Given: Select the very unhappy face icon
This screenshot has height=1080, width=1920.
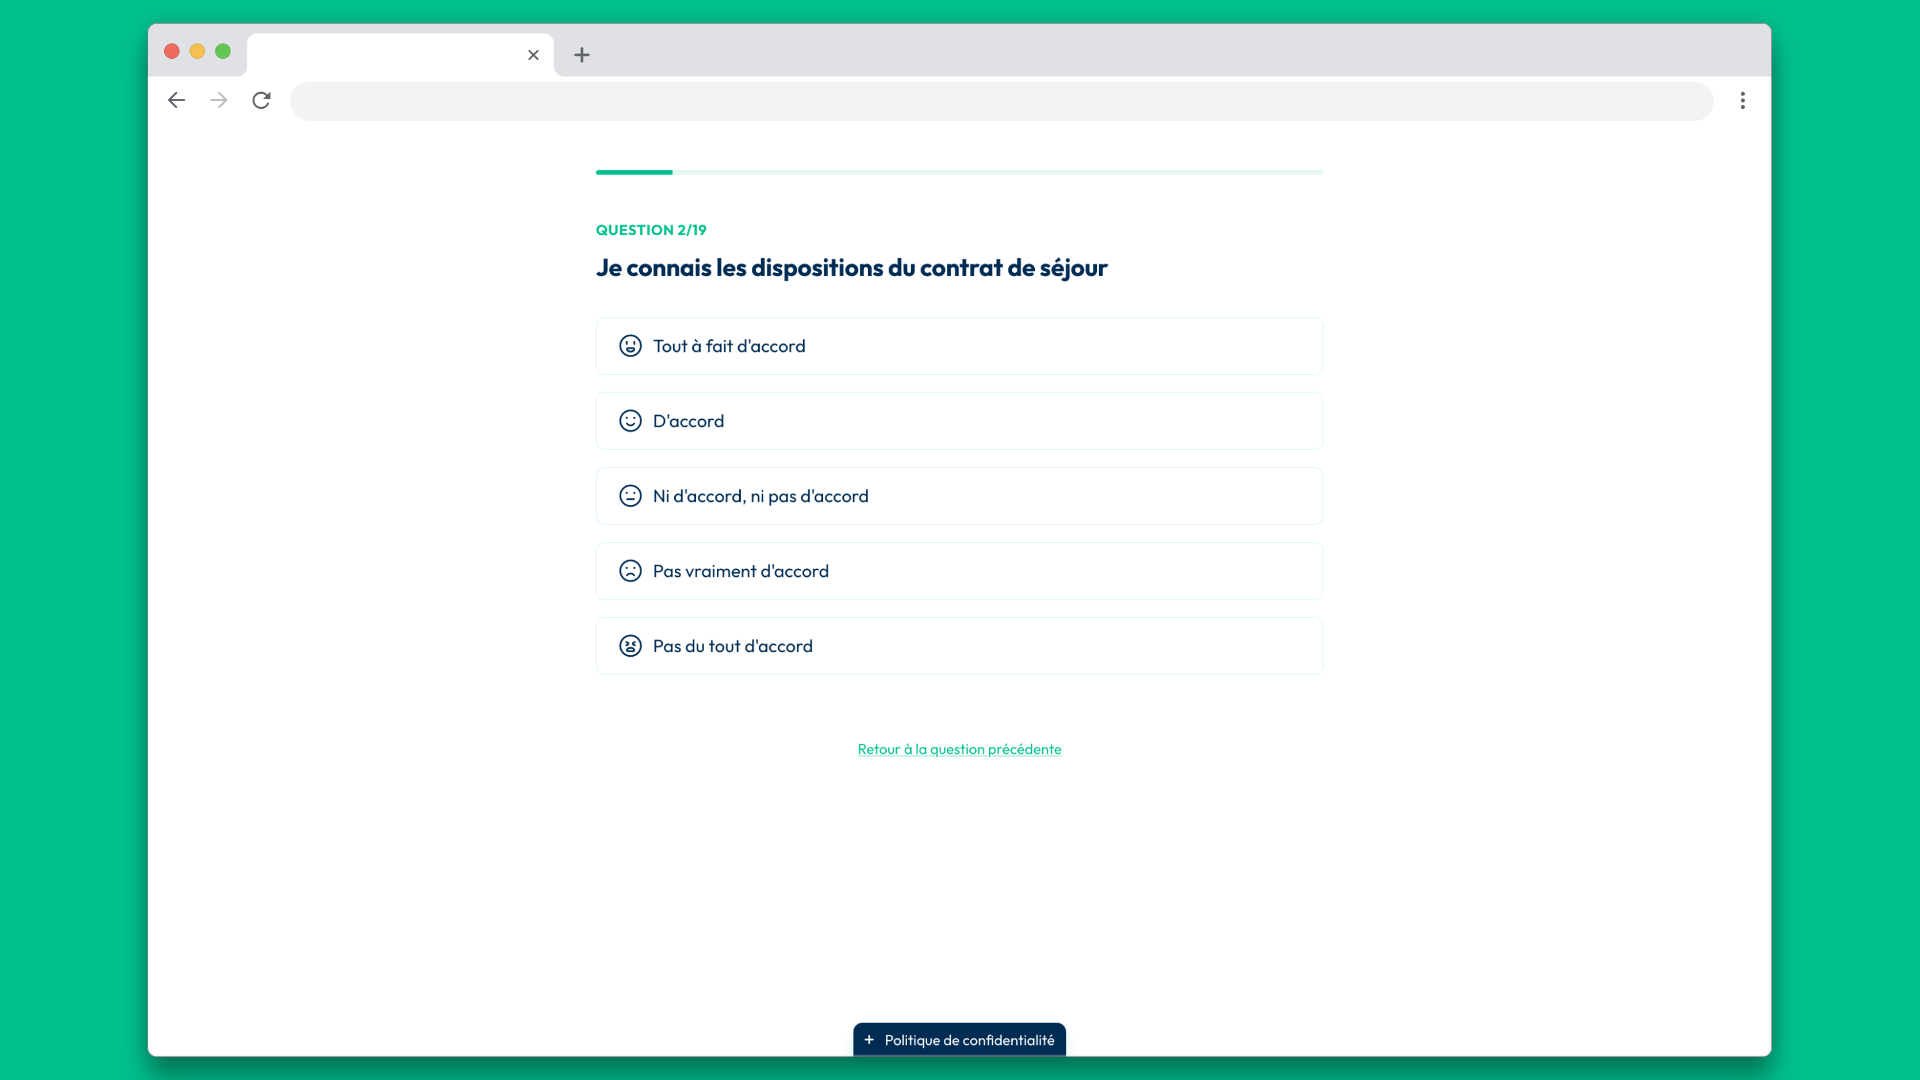Looking at the screenshot, I should pos(630,645).
